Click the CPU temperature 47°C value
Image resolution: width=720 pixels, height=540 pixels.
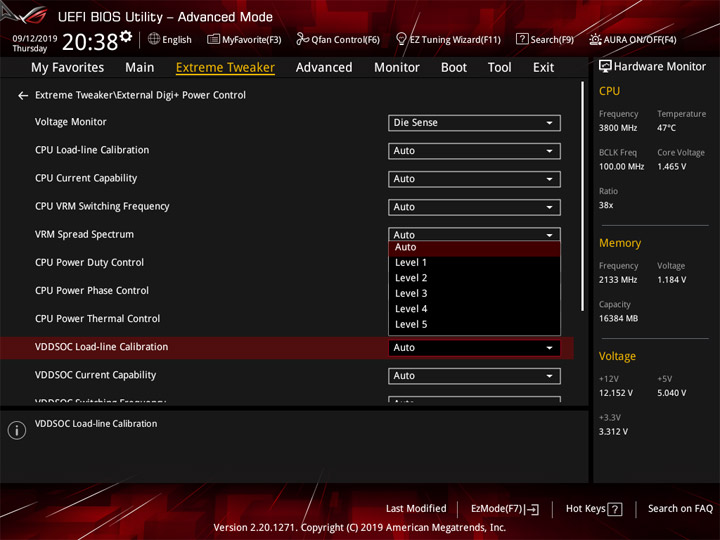(x=666, y=128)
